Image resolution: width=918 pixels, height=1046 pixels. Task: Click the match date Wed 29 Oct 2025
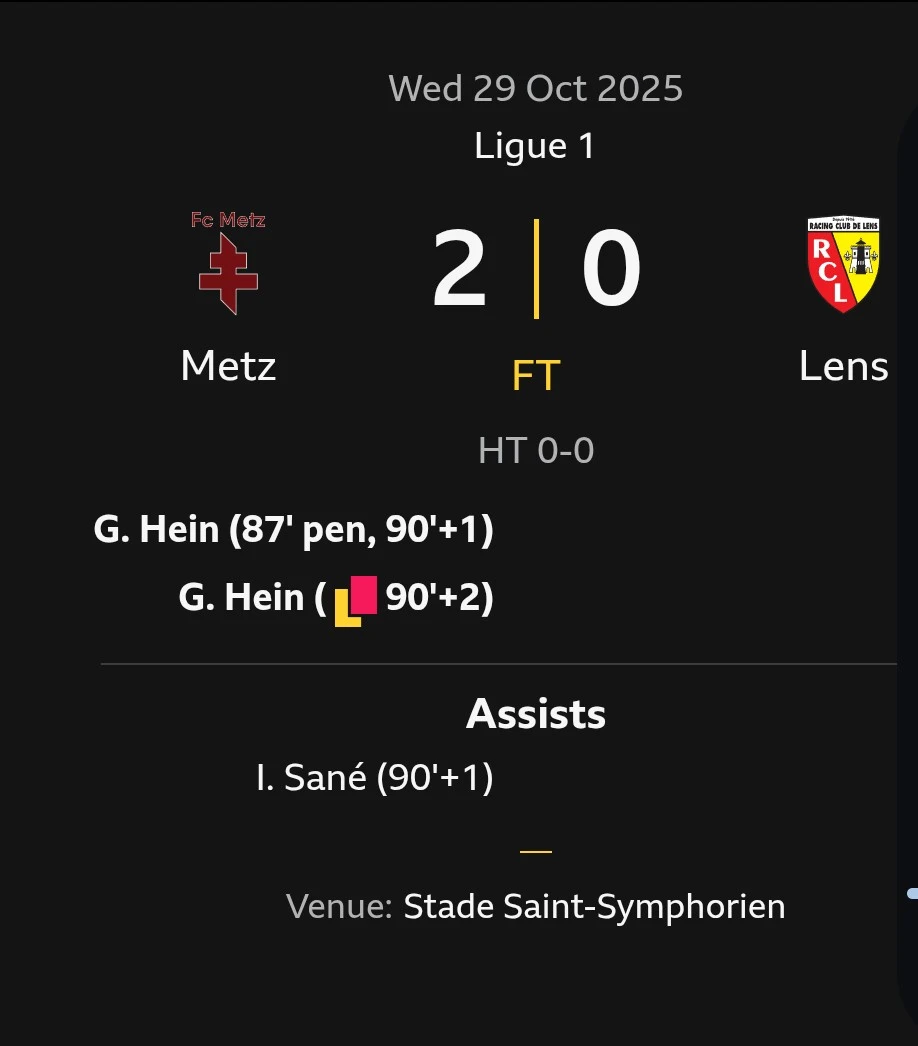click(x=535, y=88)
